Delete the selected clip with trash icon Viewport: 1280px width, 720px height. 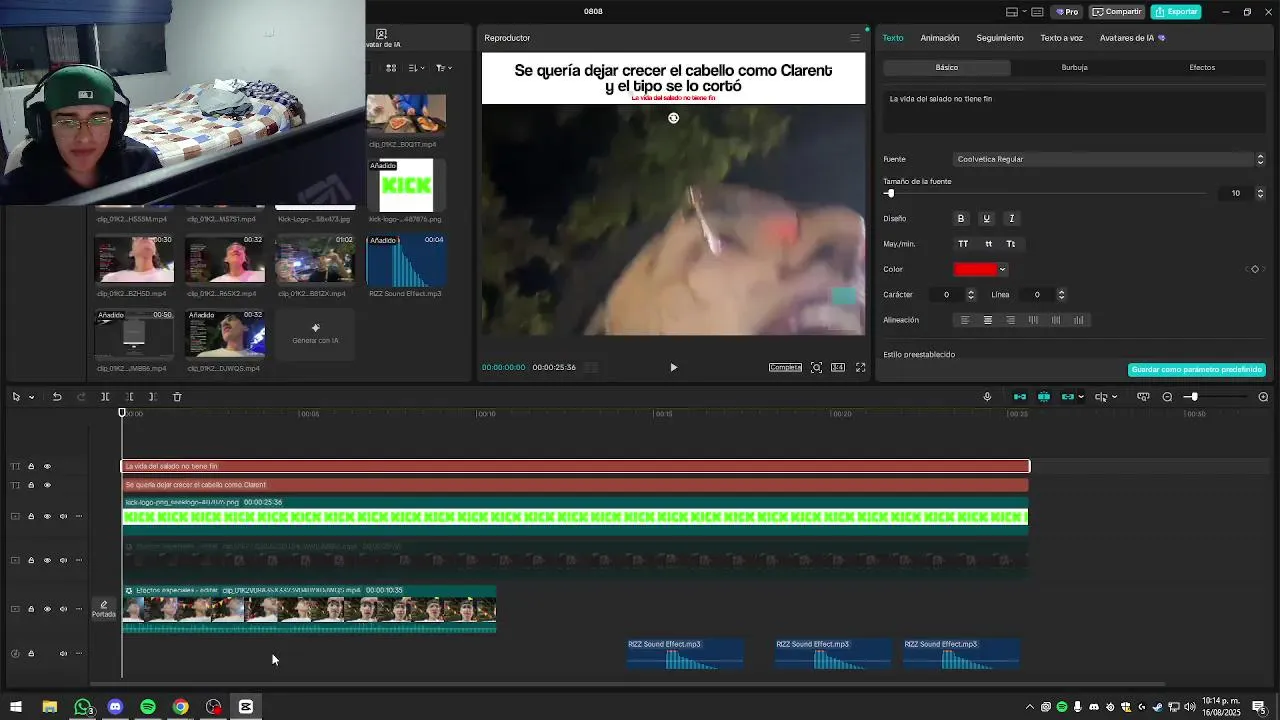tap(177, 397)
